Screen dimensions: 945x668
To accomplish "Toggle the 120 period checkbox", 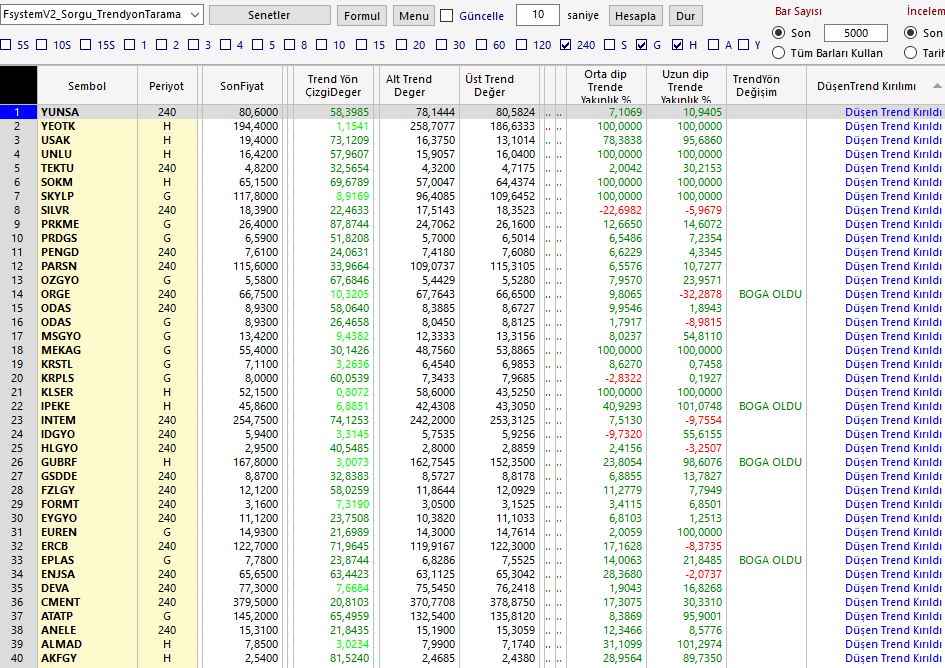I will 521,45.
